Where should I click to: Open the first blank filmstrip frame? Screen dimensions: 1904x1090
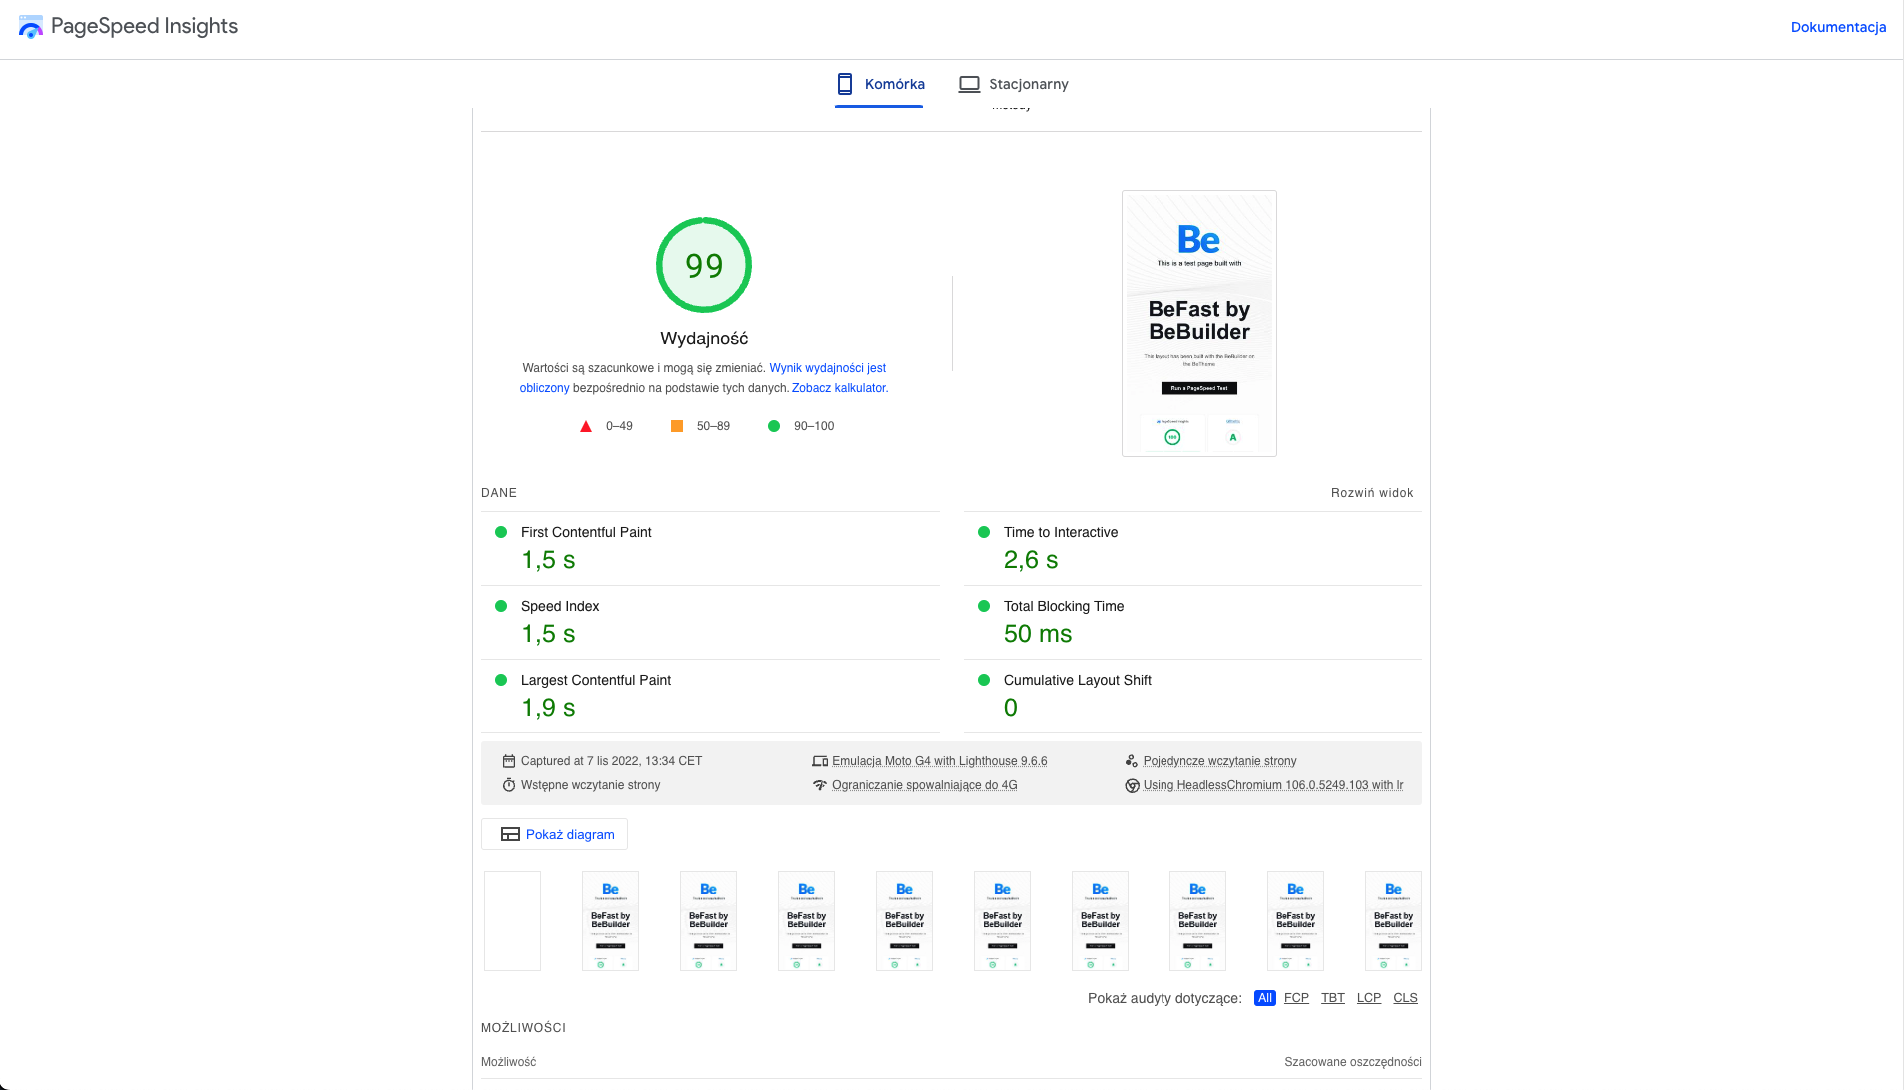[512, 921]
